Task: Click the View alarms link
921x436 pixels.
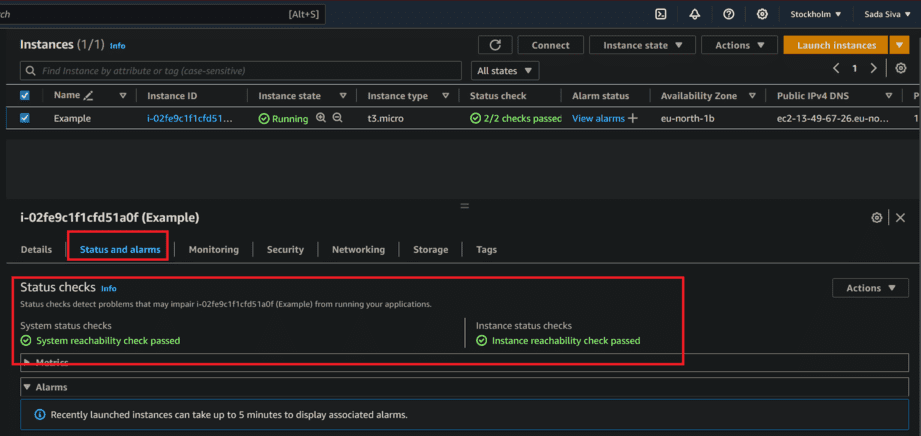Action: (x=599, y=118)
